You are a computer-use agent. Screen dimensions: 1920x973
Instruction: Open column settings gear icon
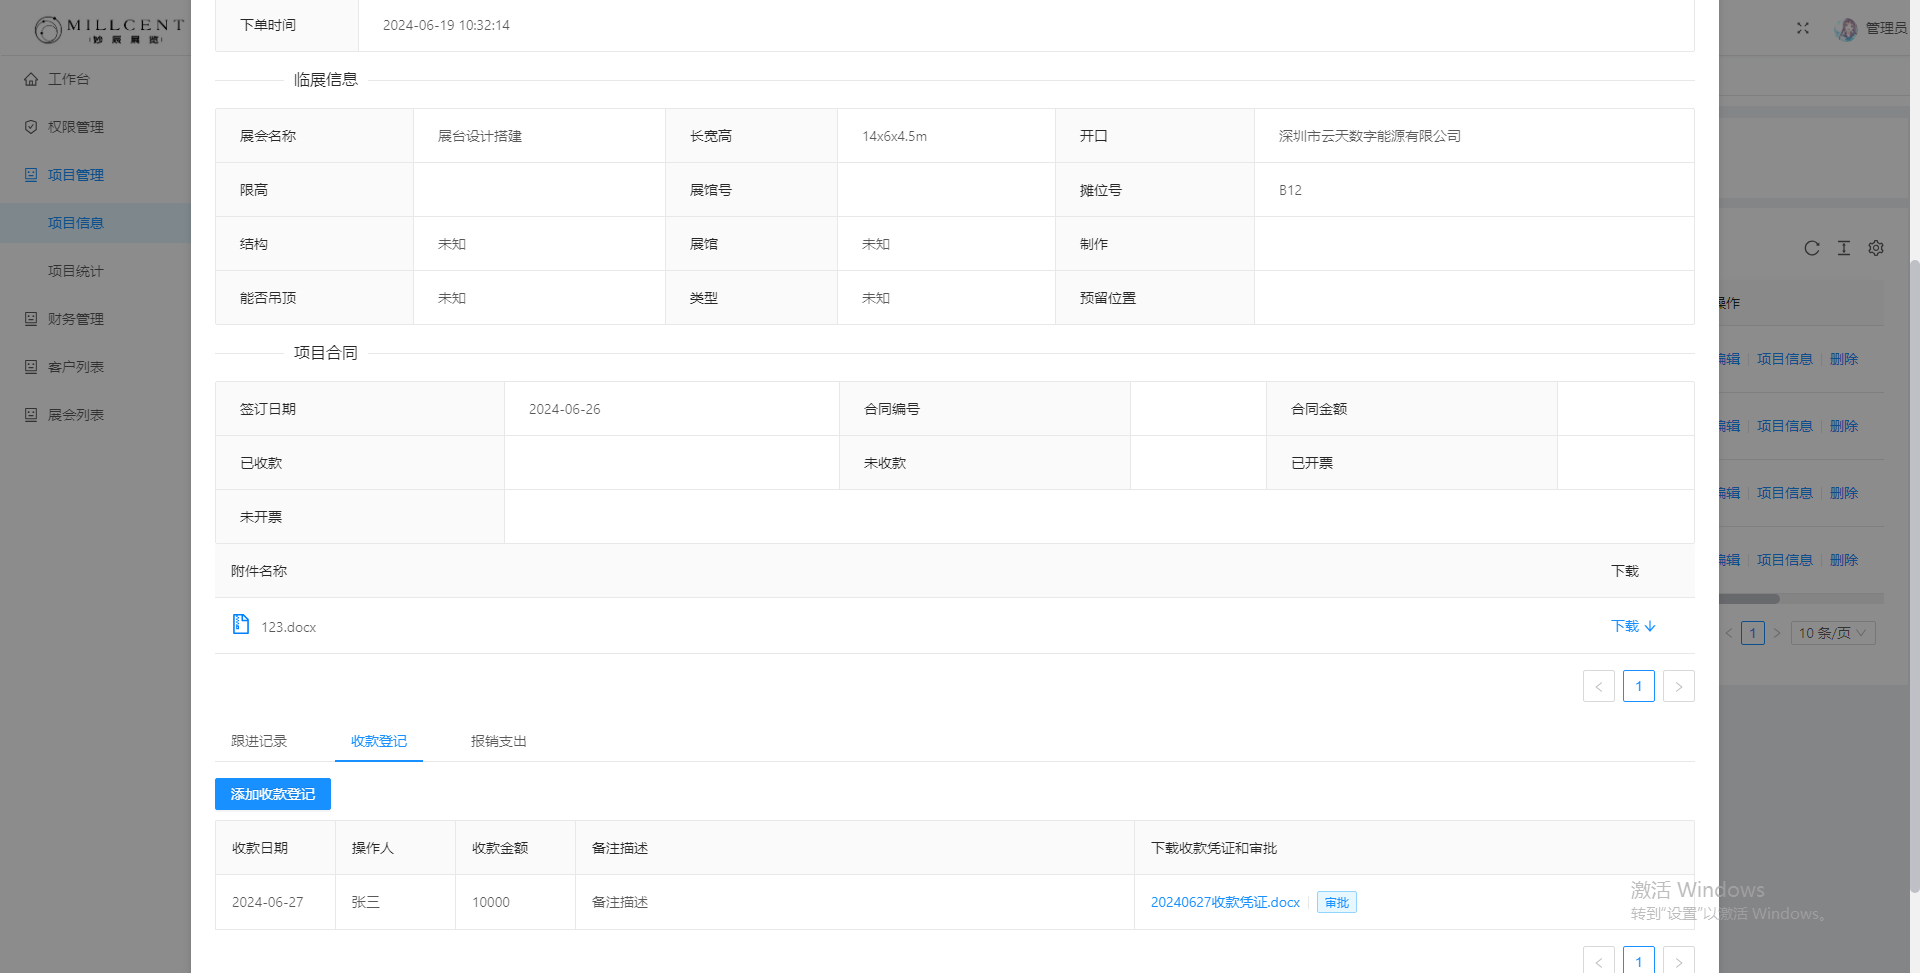tap(1876, 248)
